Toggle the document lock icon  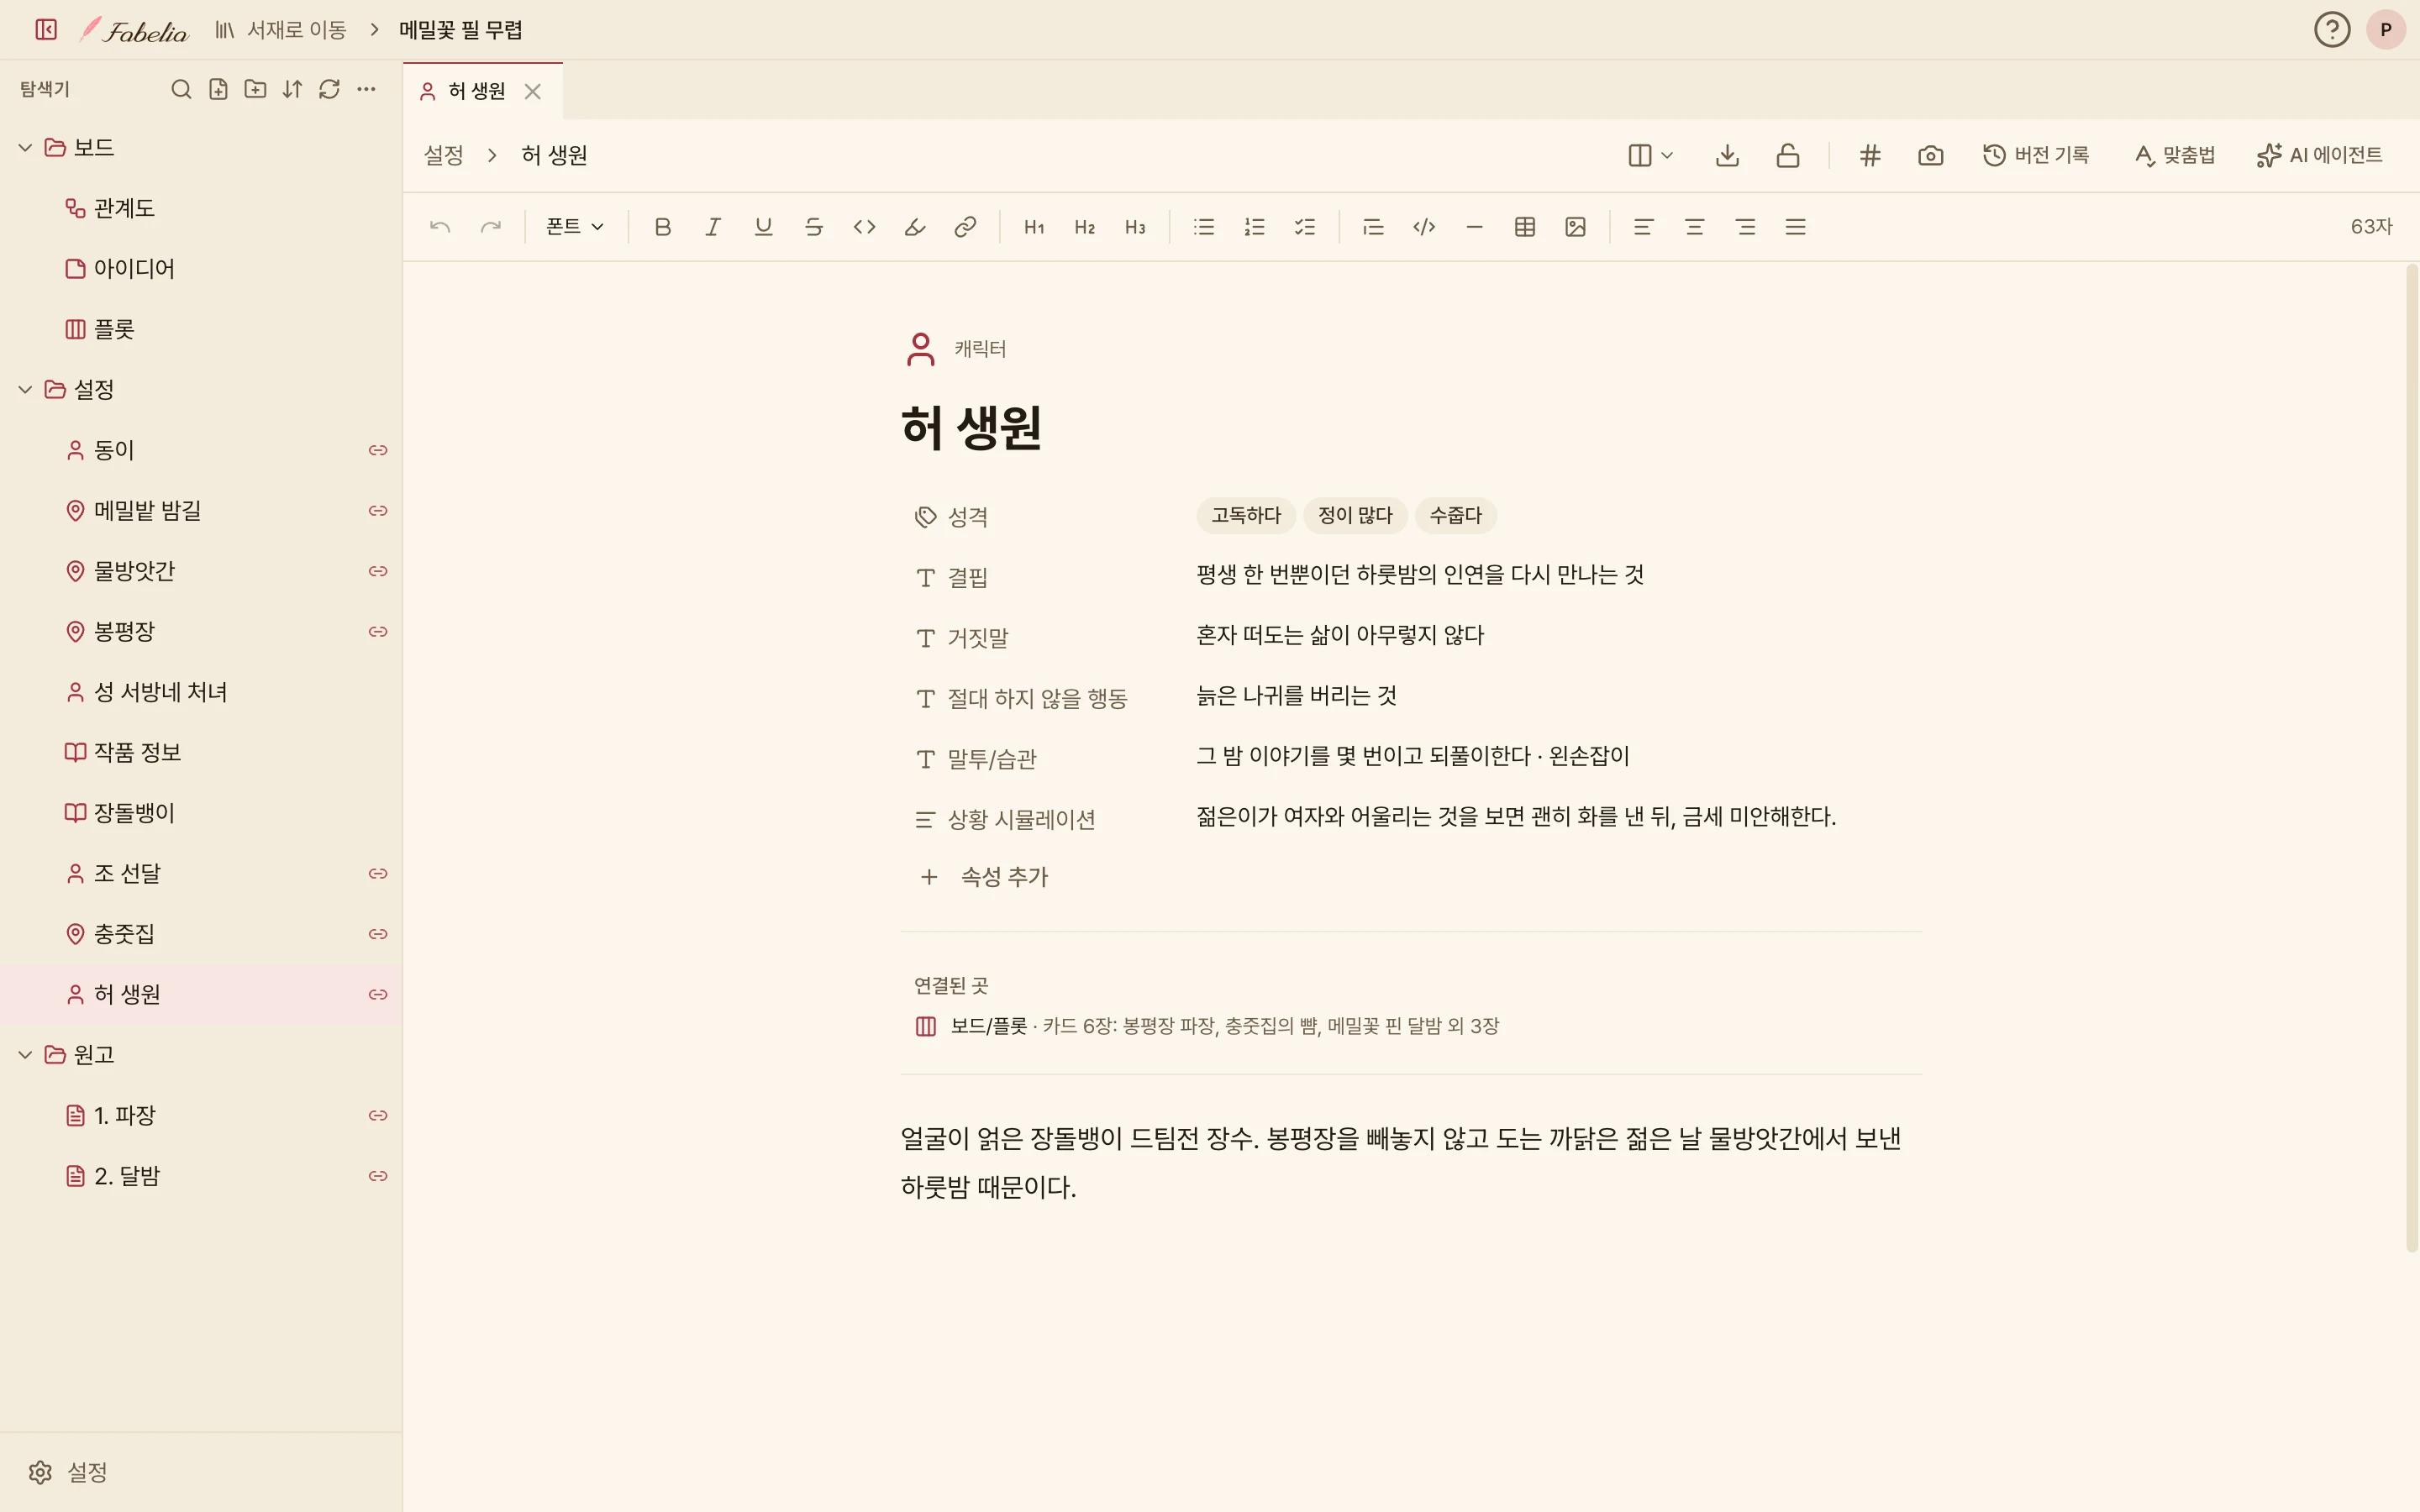[x=1788, y=155]
